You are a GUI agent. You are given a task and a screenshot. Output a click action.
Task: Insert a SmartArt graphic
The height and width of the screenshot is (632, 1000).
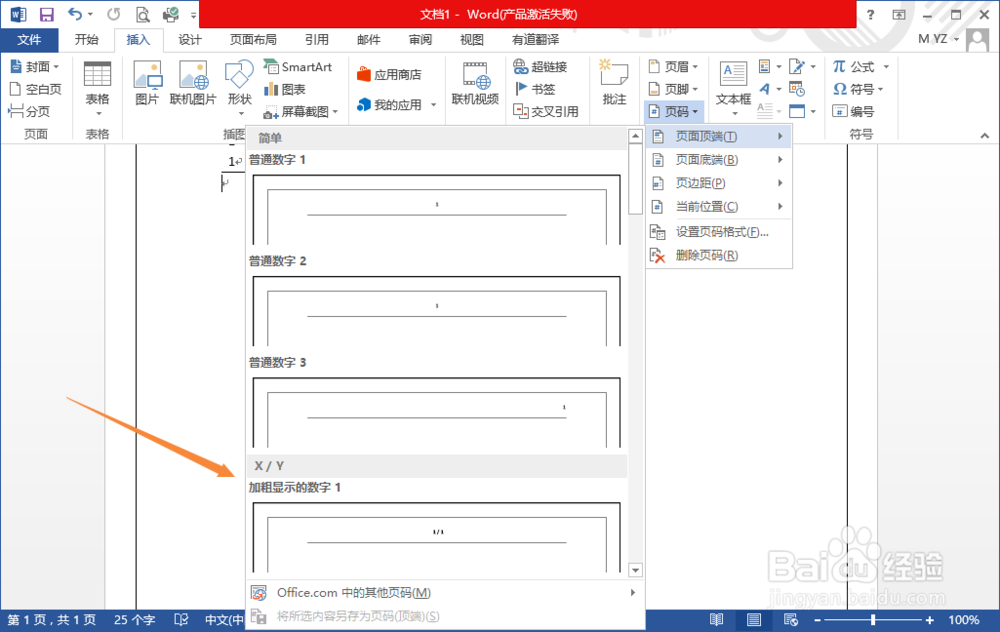[298, 66]
